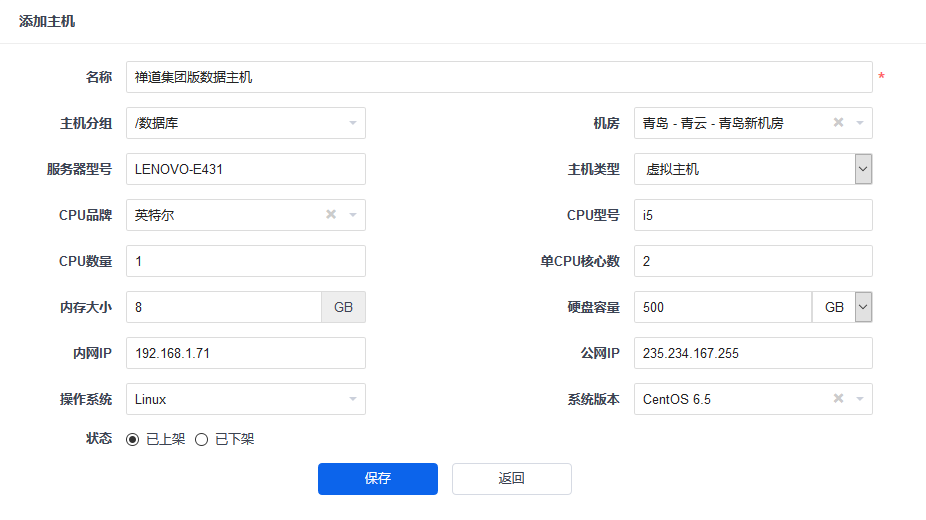The width and height of the screenshot is (926, 520).
Task: Click the 服务器型号 input field
Action: coord(246,169)
